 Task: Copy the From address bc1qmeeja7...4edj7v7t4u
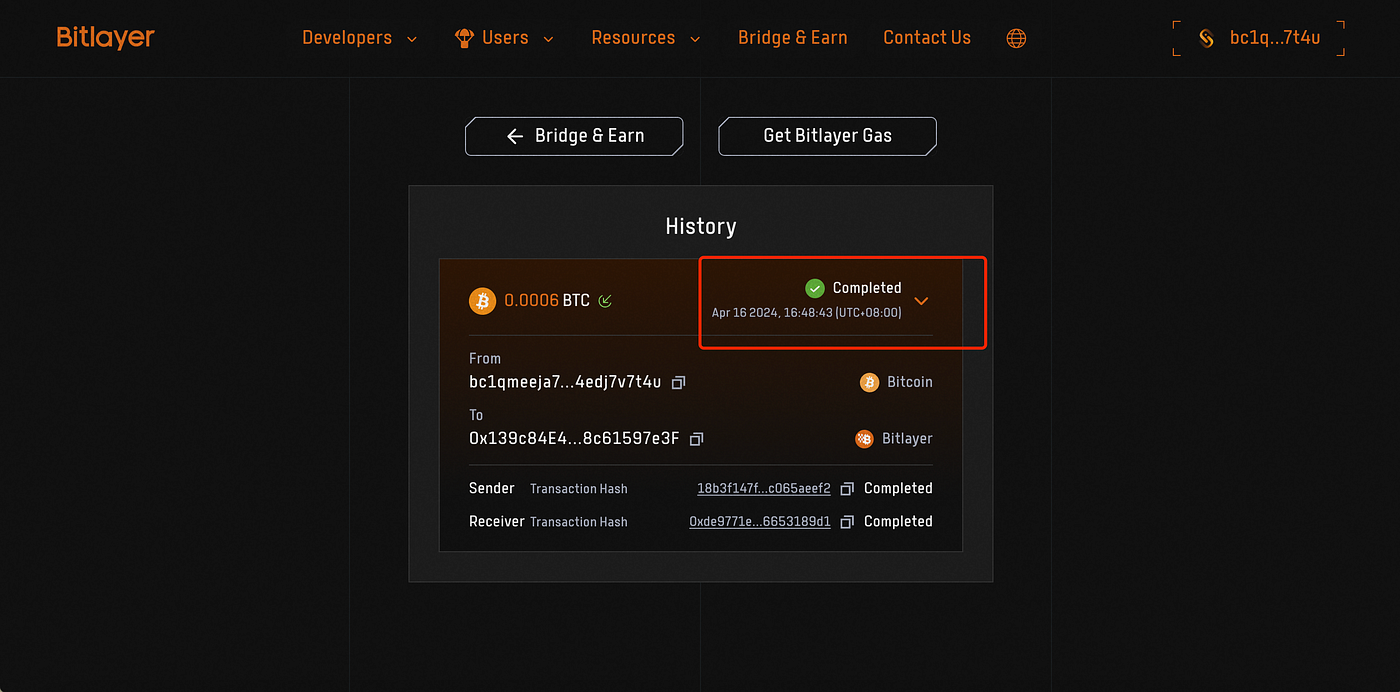tap(677, 382)
